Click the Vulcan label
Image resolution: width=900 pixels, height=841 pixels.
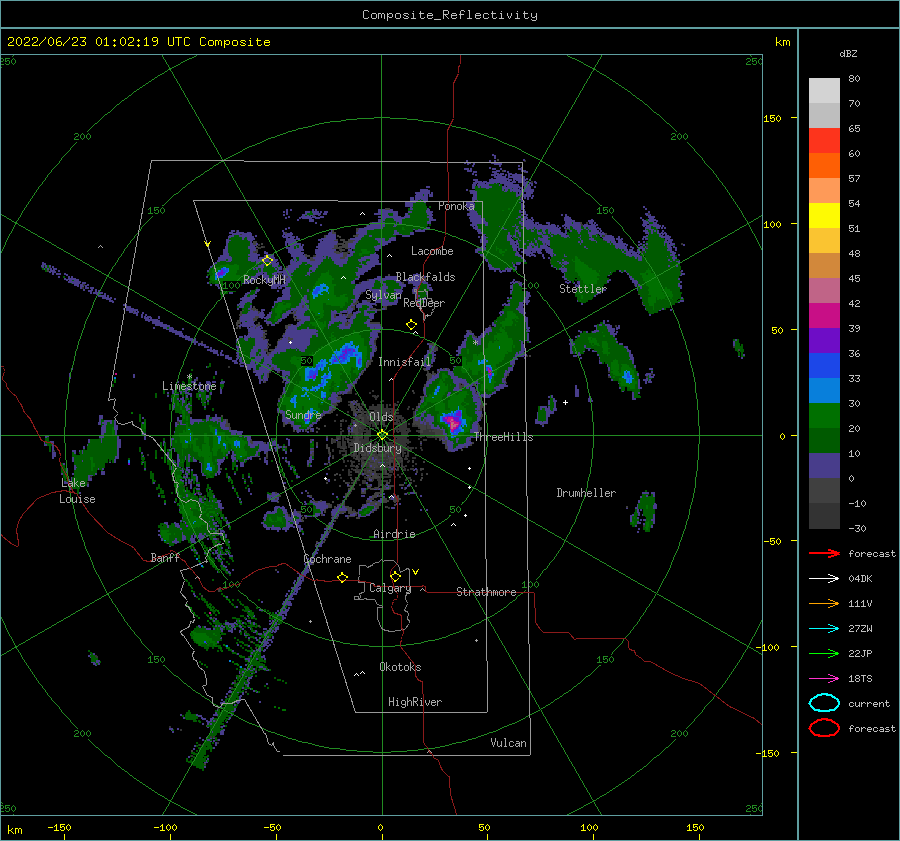[508, 743]
